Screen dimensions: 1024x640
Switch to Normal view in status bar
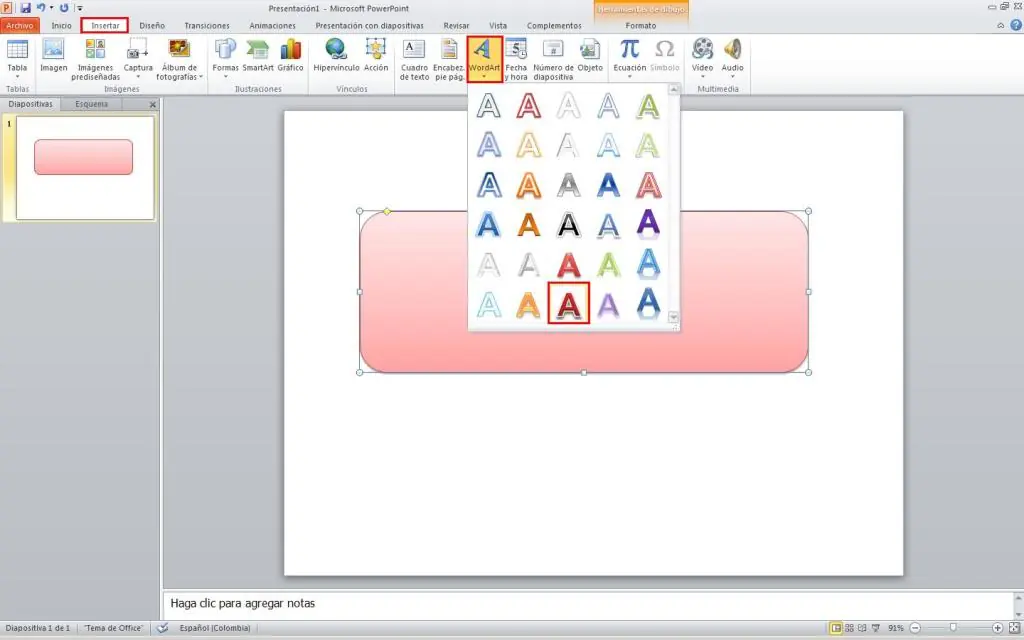point(835,628)
